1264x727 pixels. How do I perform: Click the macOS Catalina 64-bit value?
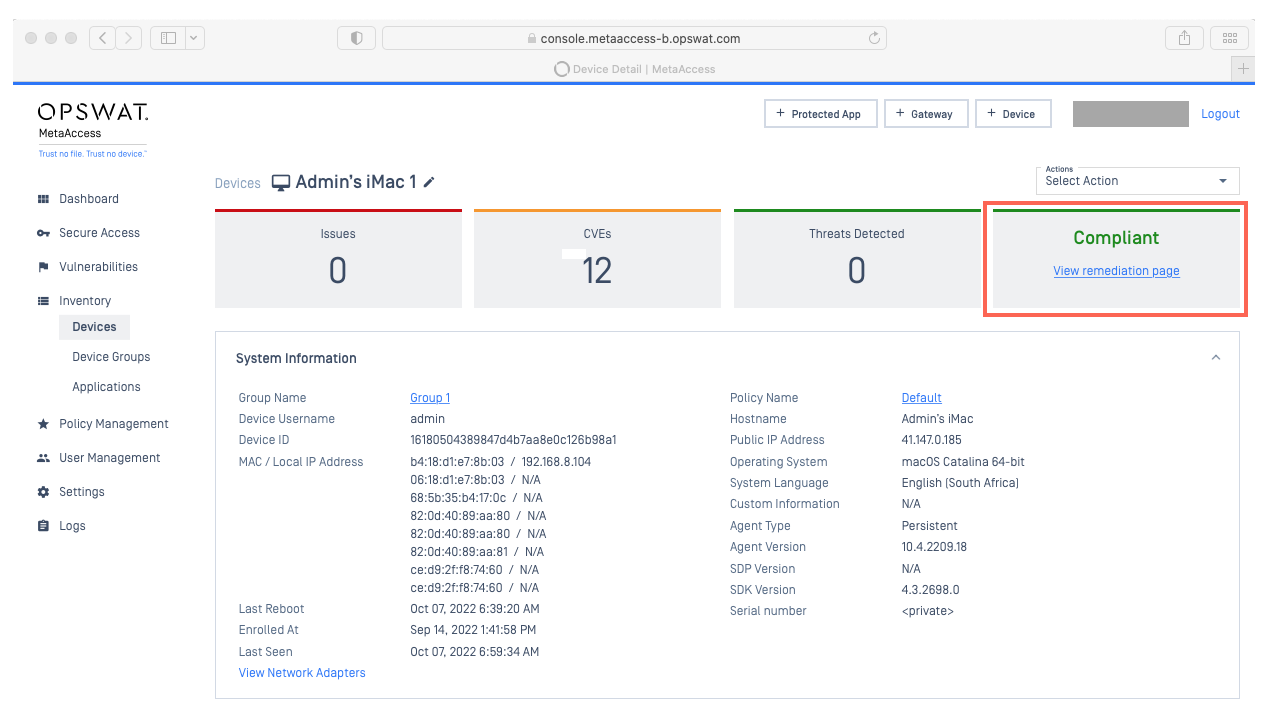pyautogui.click(x=963, y=462)
